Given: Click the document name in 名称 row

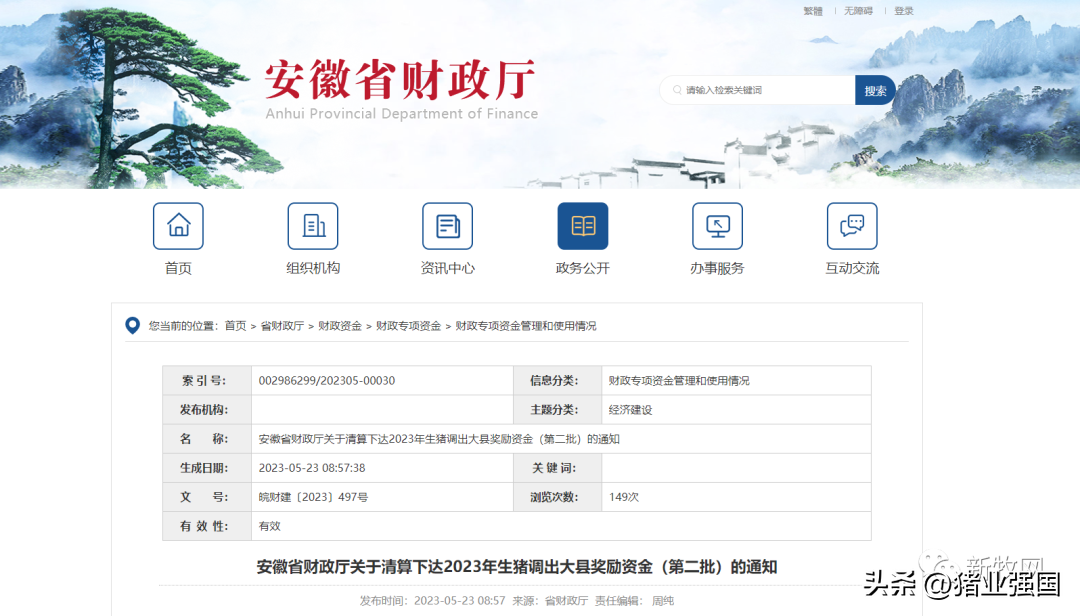Looking at the screenshot, I should [439, 439].
